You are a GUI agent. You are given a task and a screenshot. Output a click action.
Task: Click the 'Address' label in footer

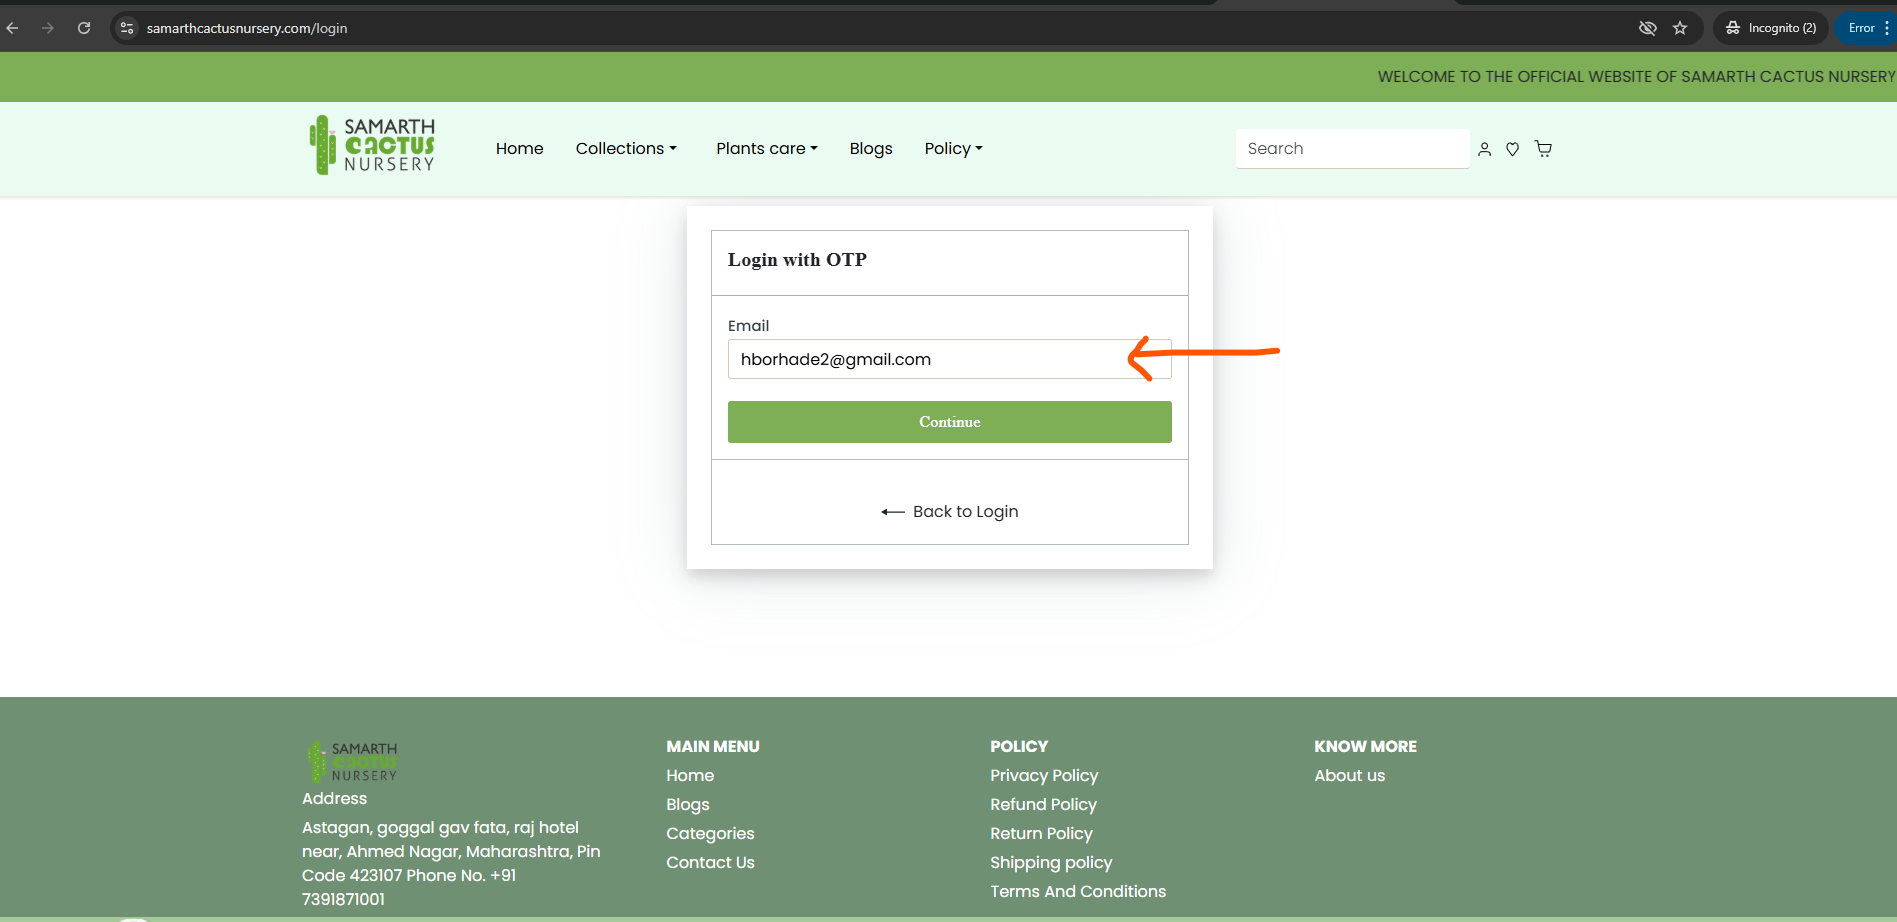(x=334, y=798)
